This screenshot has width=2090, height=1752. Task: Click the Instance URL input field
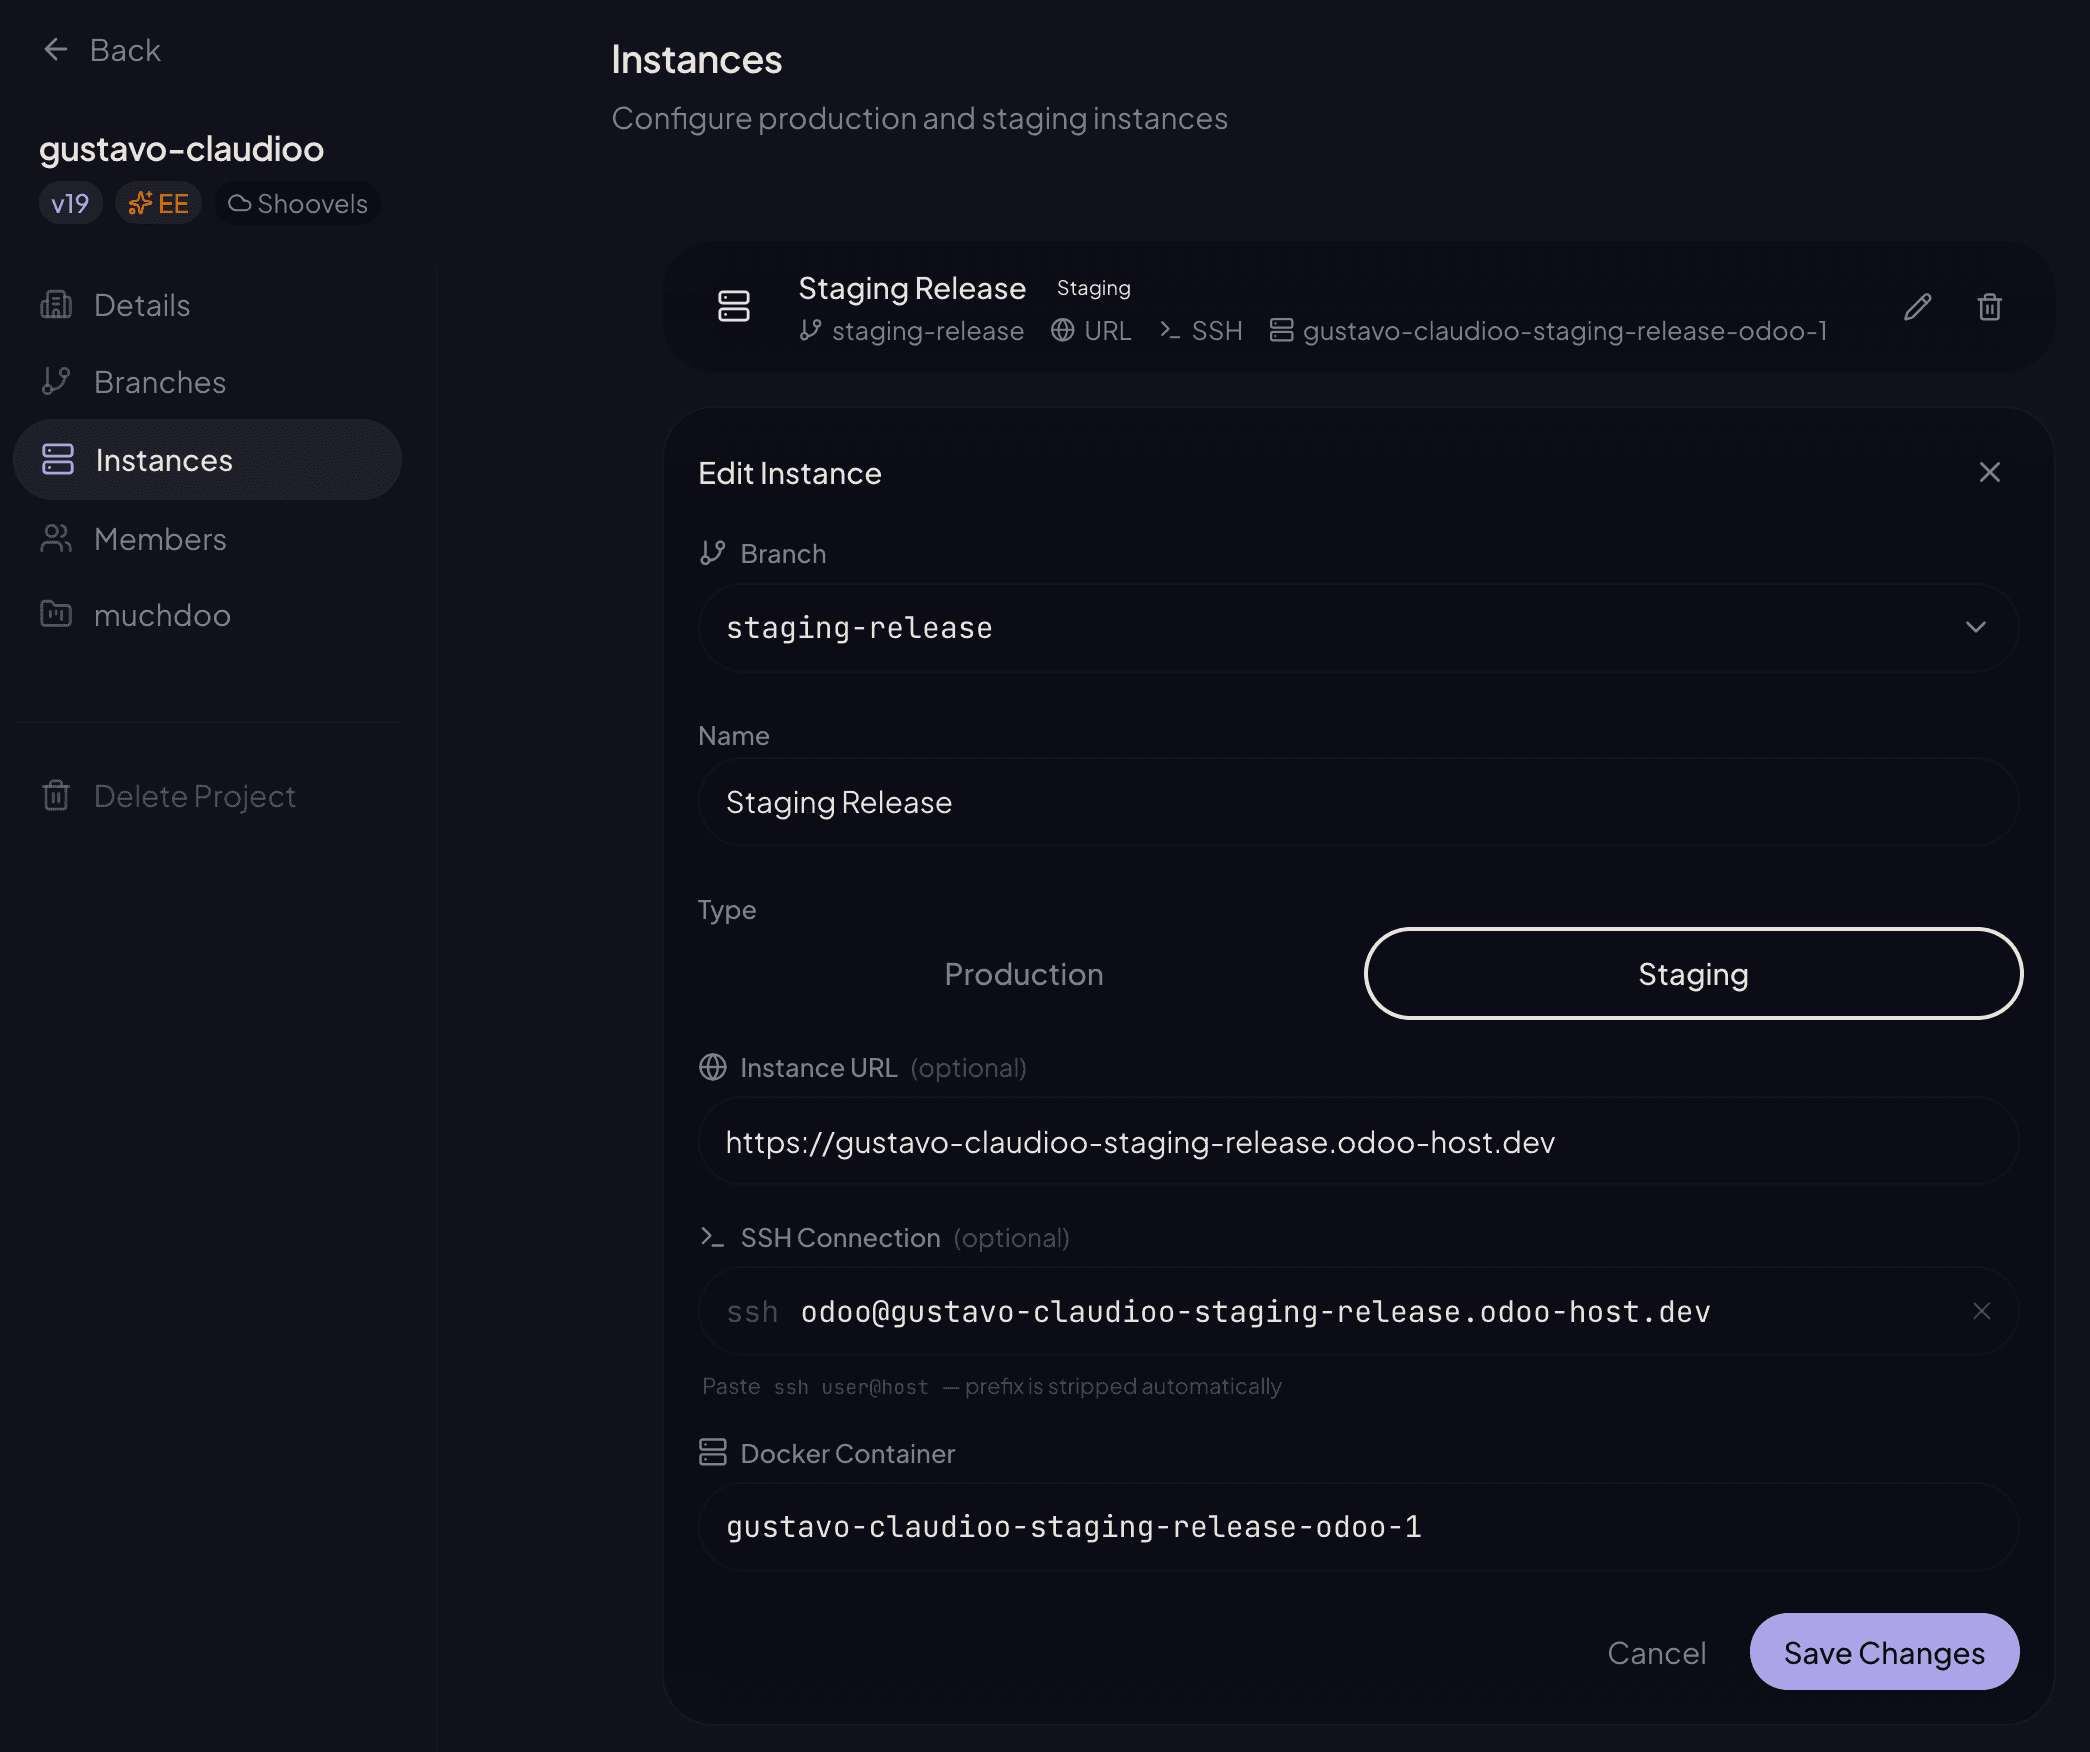point(1358,1142)
